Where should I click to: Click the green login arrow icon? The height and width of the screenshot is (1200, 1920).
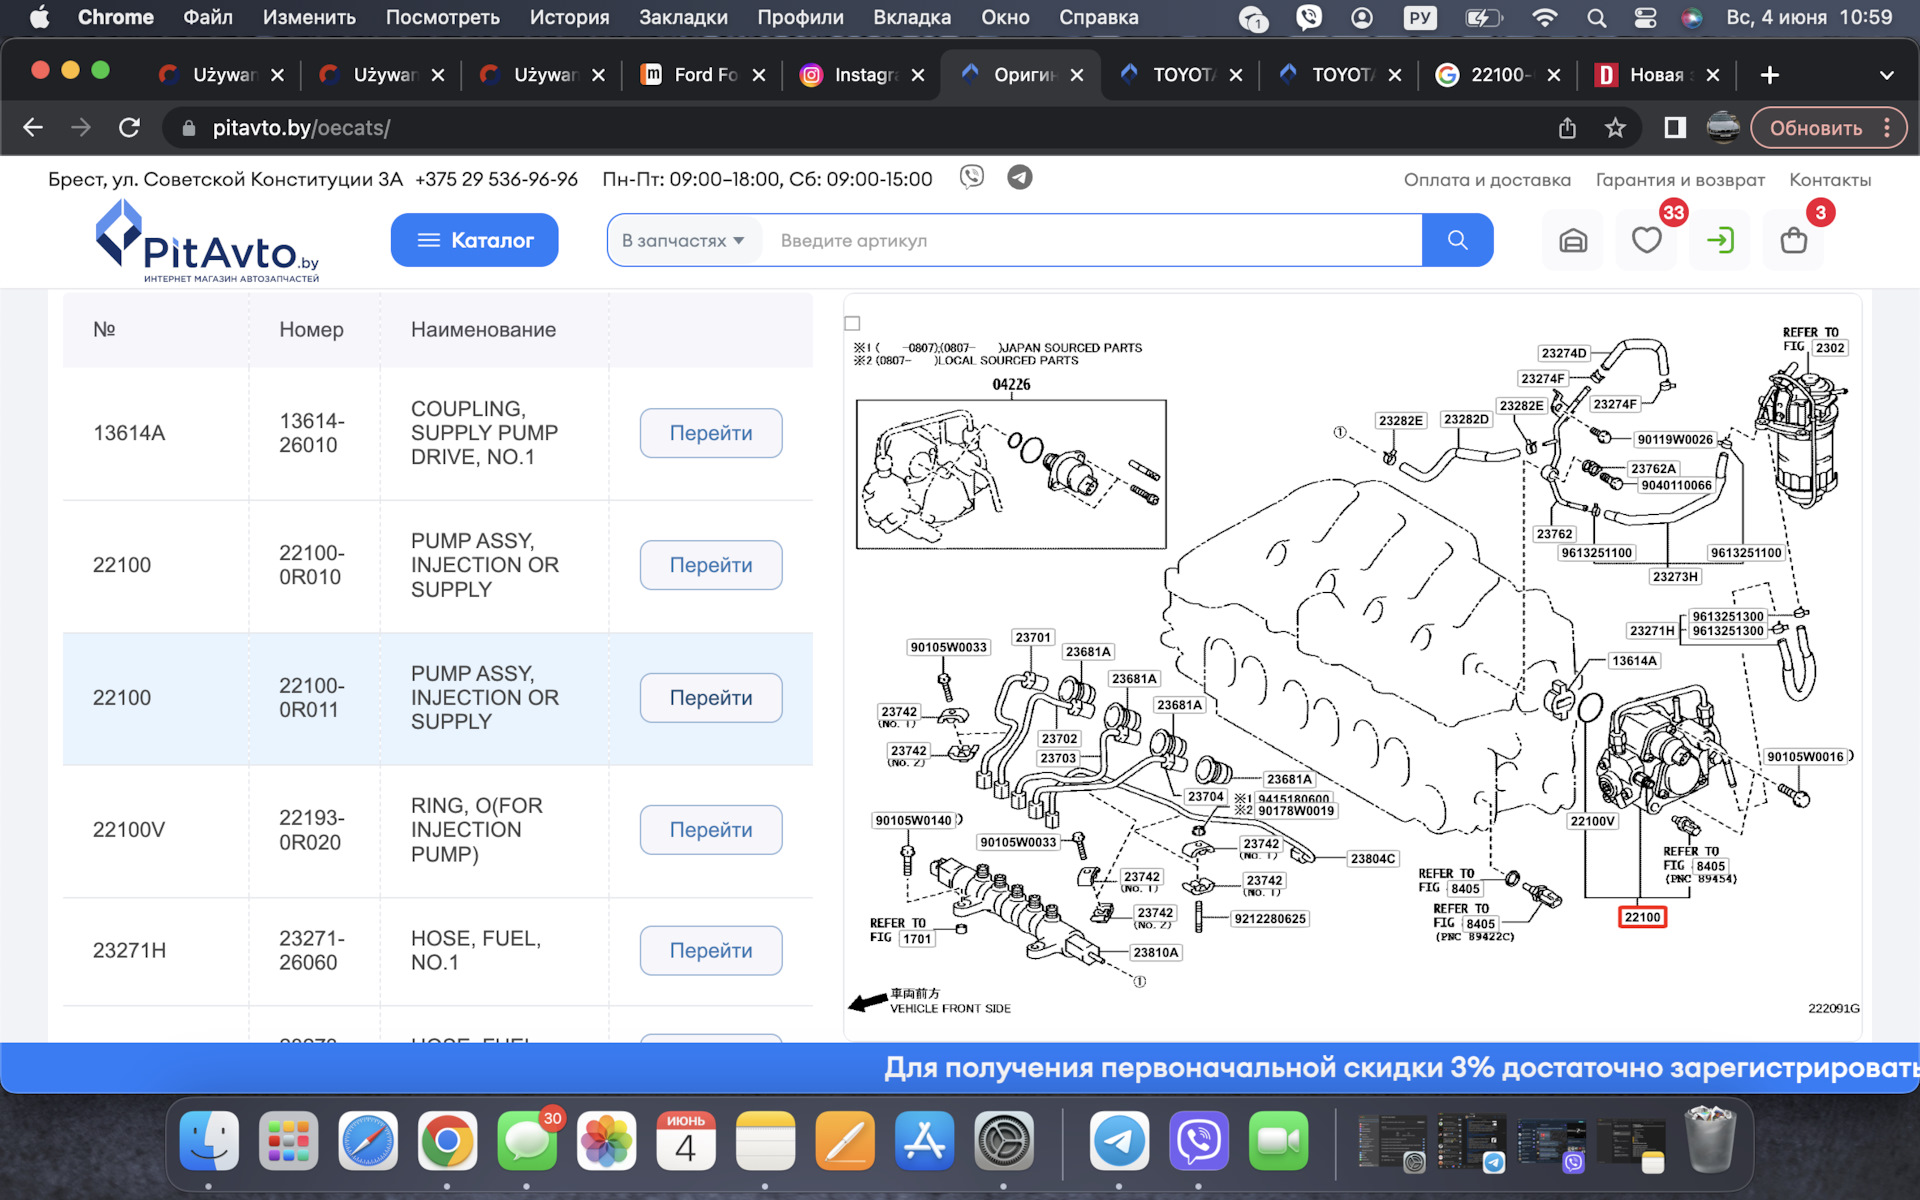[x=1720, y=240]
